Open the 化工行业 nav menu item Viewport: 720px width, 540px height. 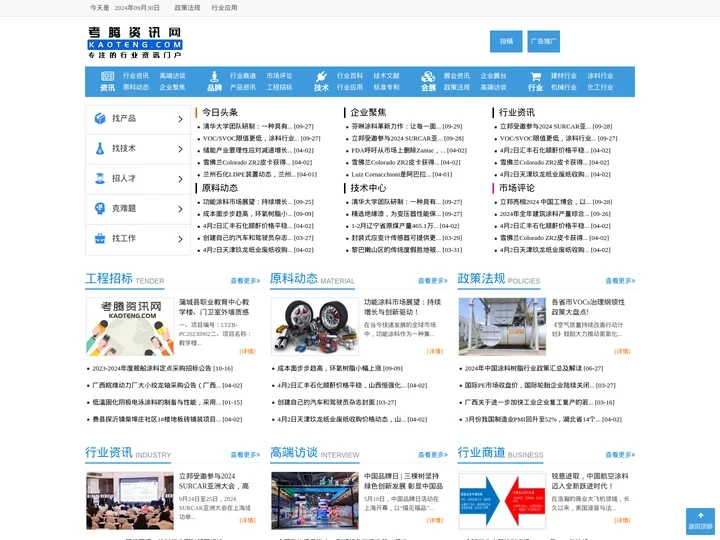tap(600, 87)
